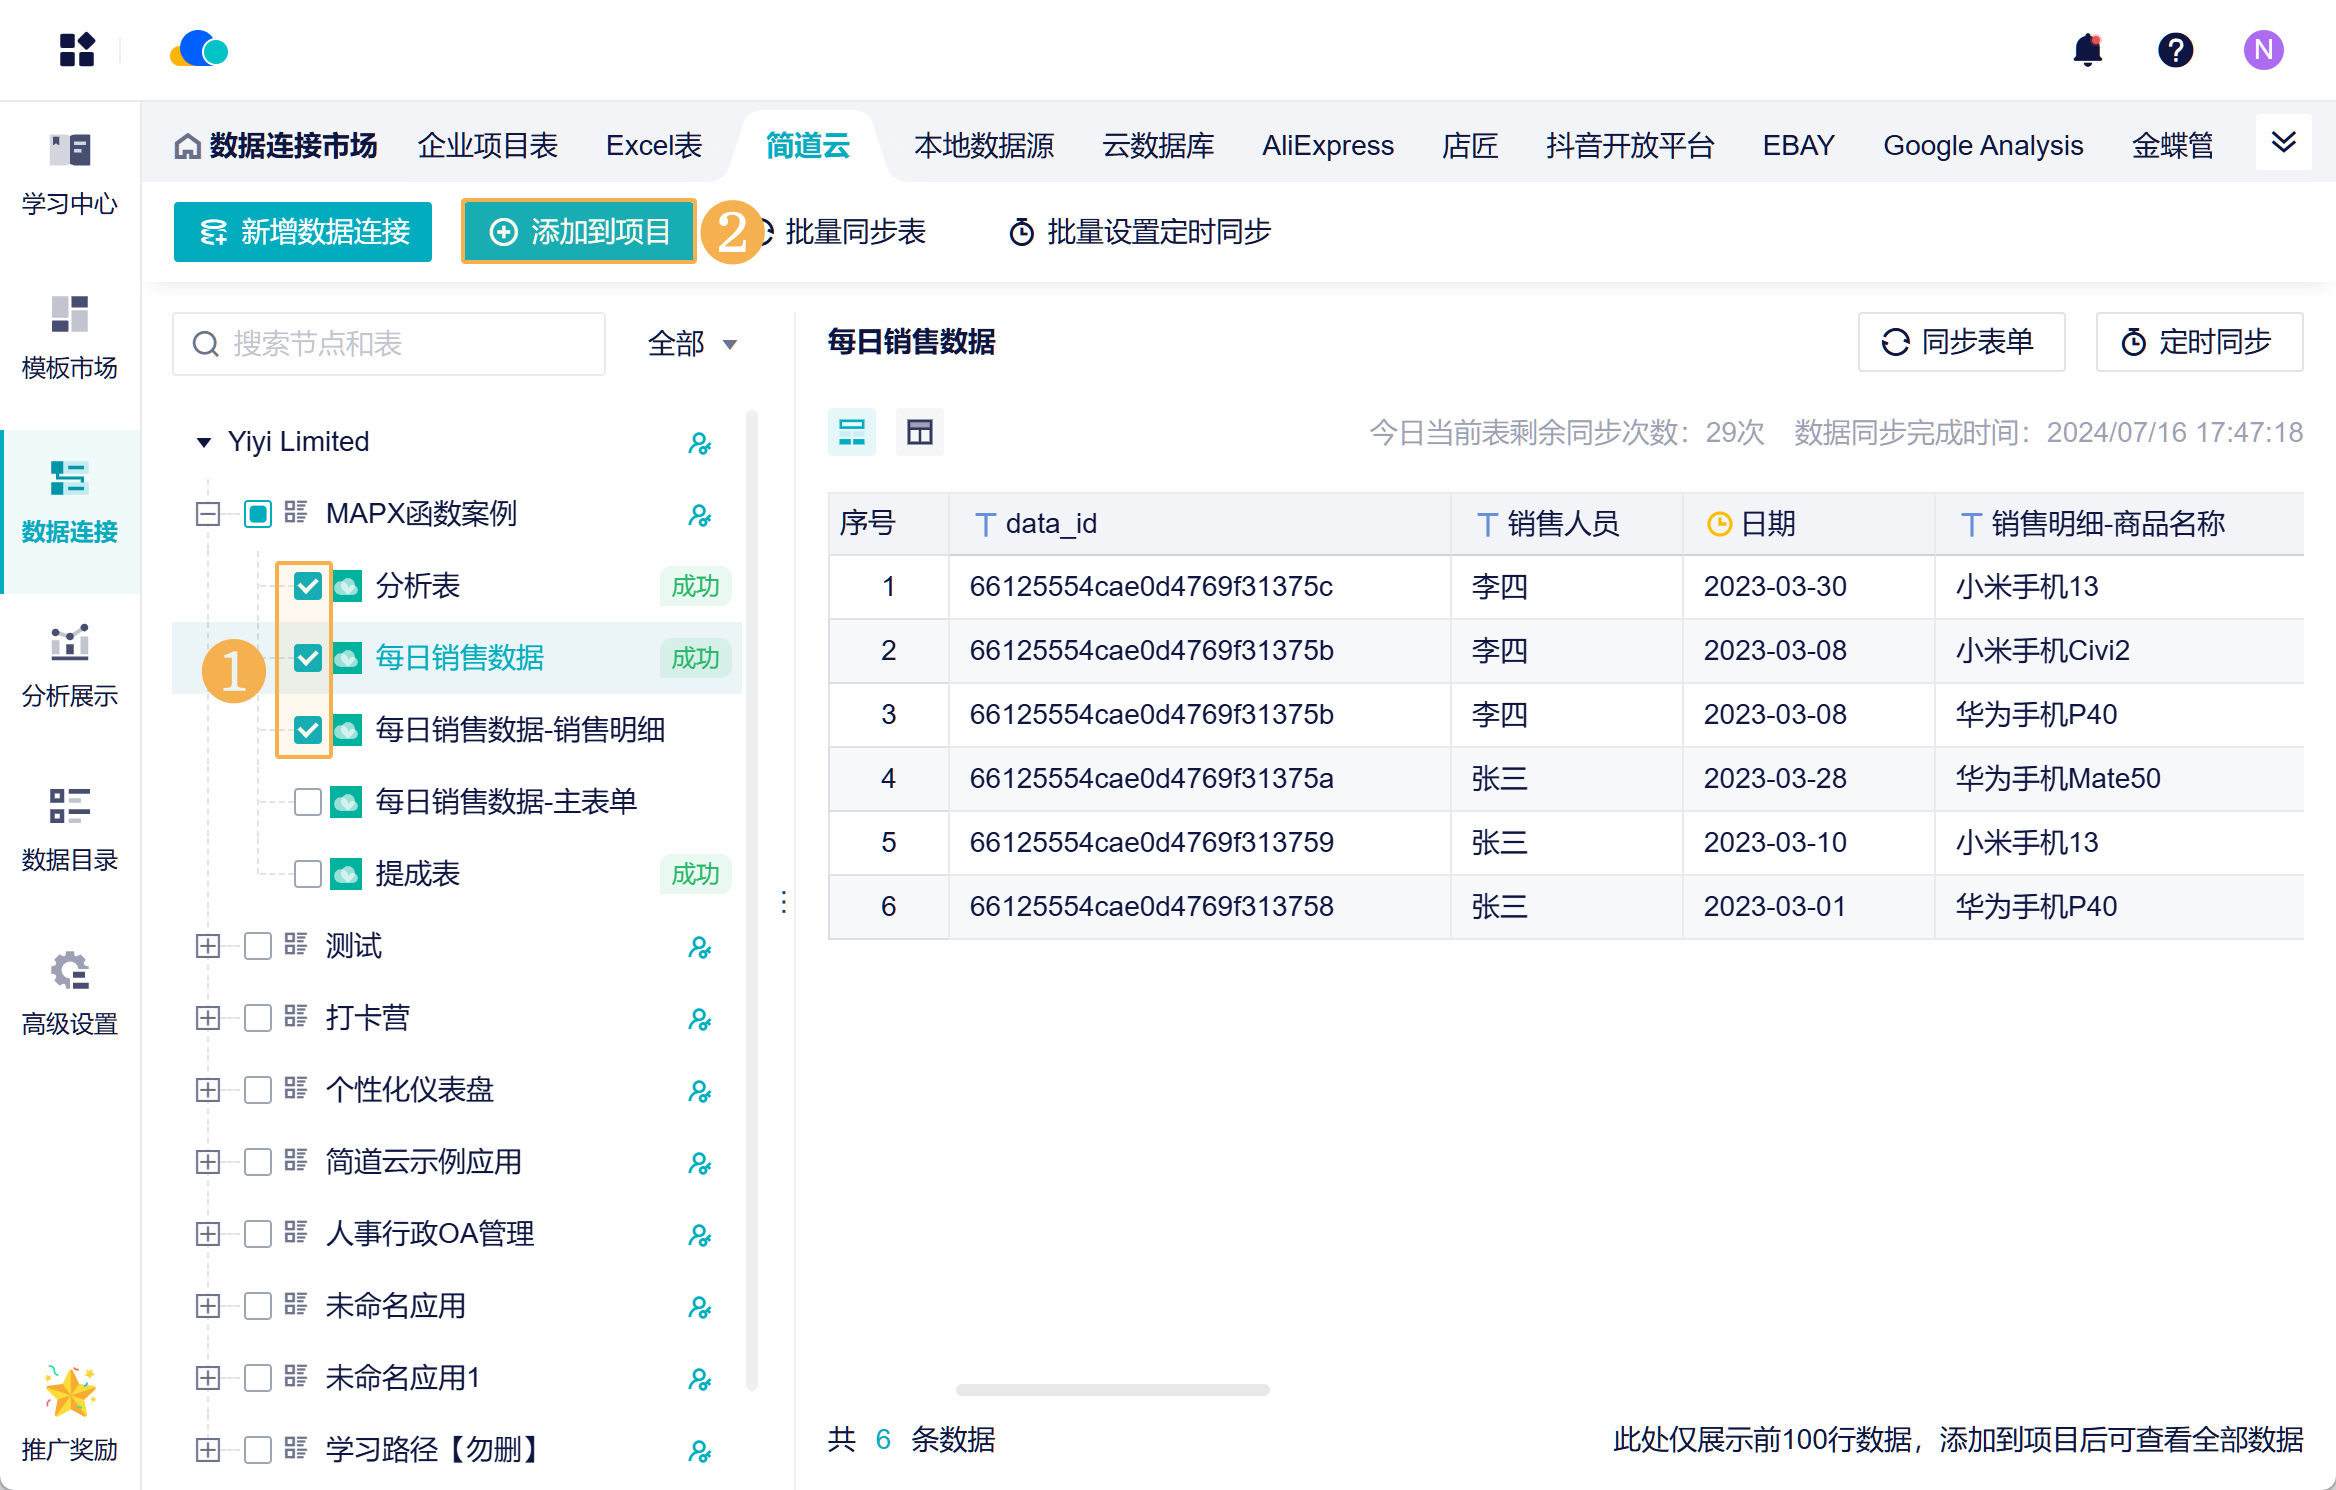Expand the 打卡营 tree node

(208, 1018)
